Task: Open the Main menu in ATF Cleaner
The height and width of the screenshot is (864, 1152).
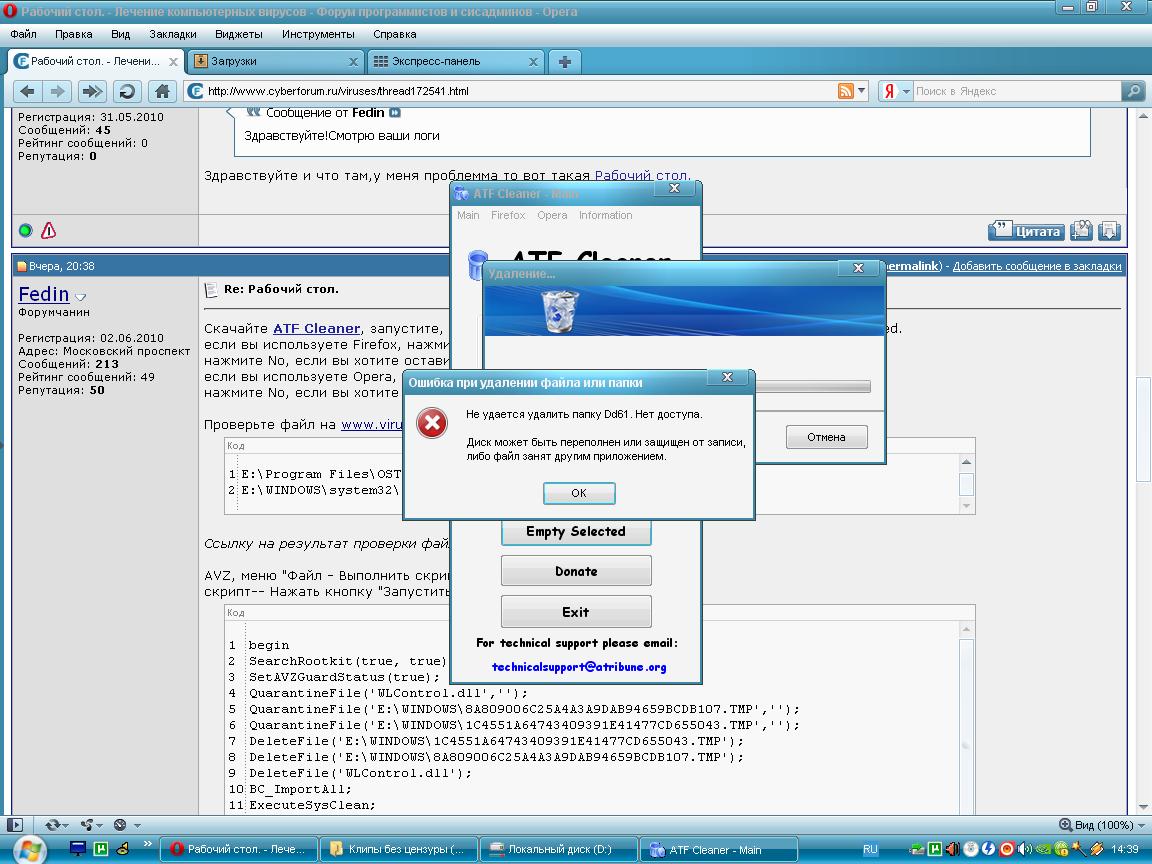Action: [468, 215]
